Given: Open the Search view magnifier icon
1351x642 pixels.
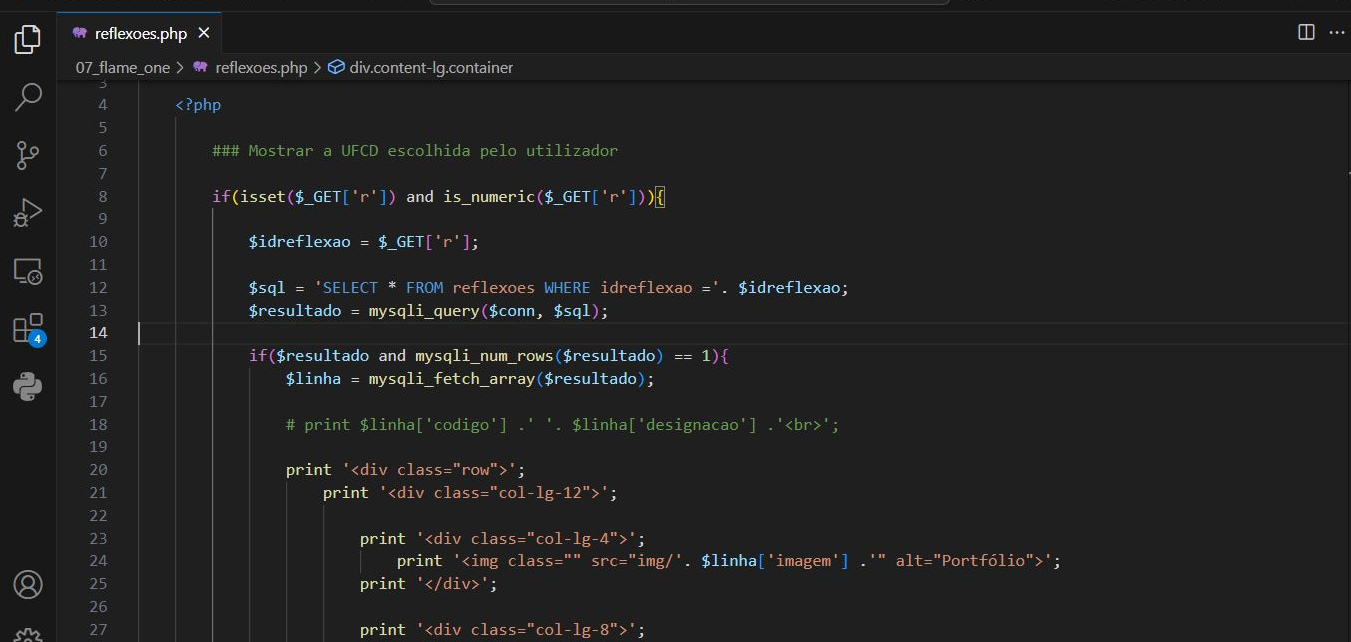Looking at the screenshot, I should pos(28,97).
